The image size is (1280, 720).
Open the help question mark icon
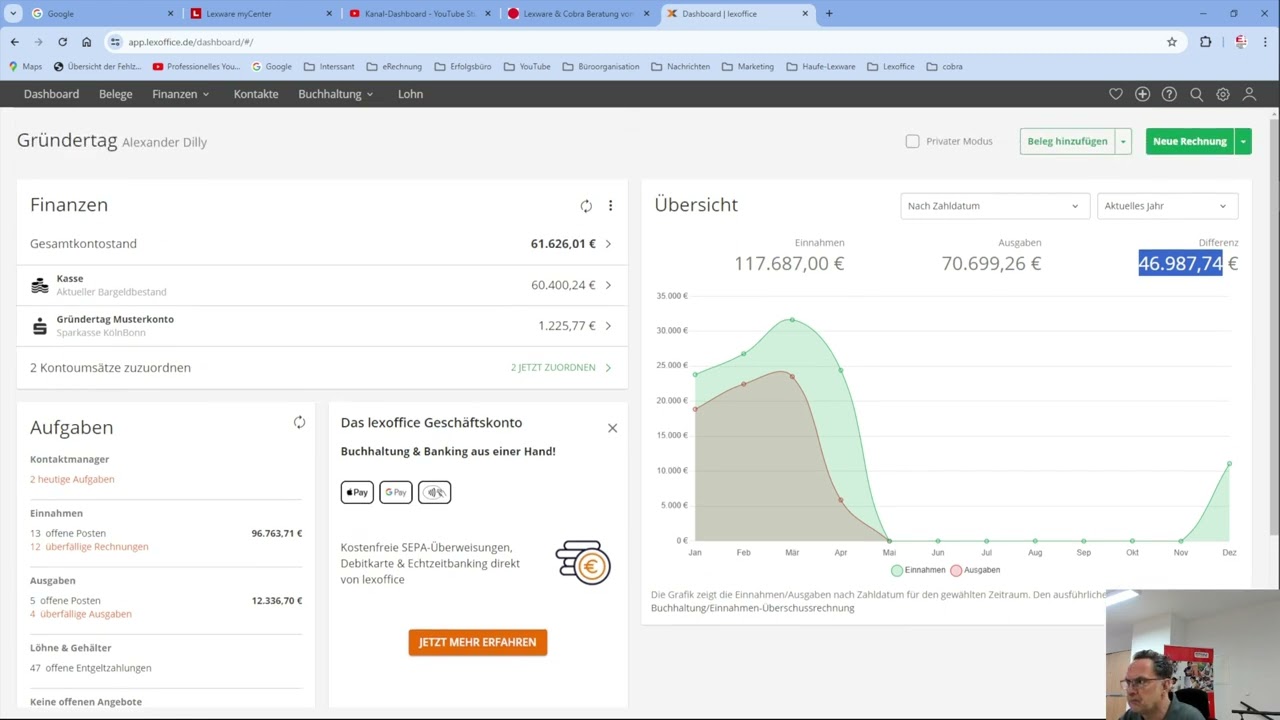coord(1169,94)
